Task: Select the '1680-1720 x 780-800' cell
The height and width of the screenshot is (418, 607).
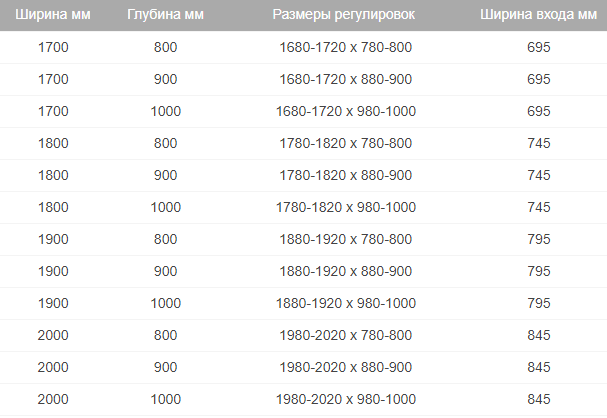Action: click(345, 47)
